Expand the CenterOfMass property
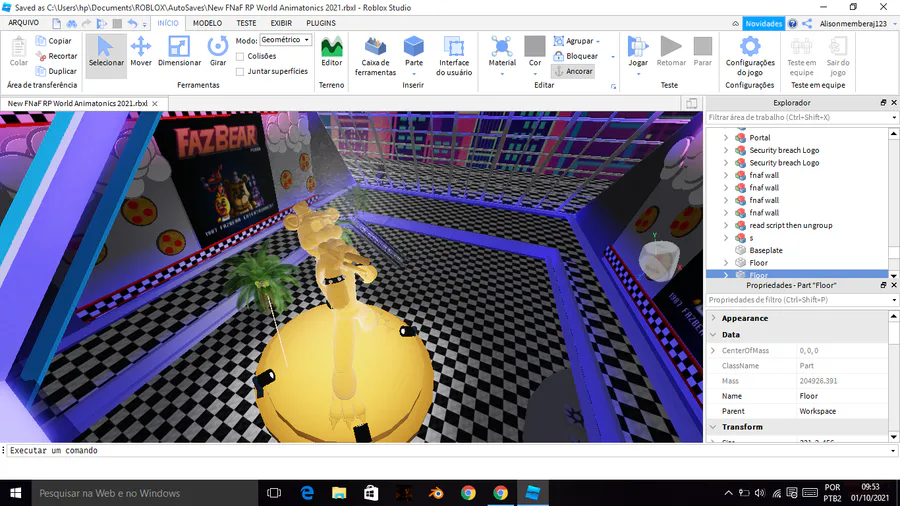This screenshot has height=506, width=900. pyautogui.click(x=713, y=351)
